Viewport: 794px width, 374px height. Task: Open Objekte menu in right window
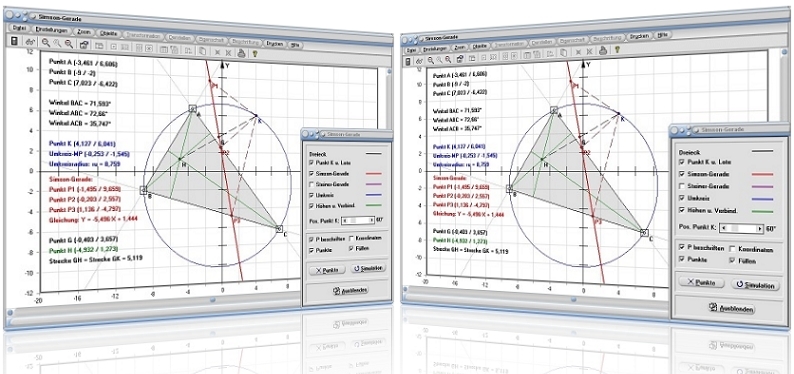480,47
